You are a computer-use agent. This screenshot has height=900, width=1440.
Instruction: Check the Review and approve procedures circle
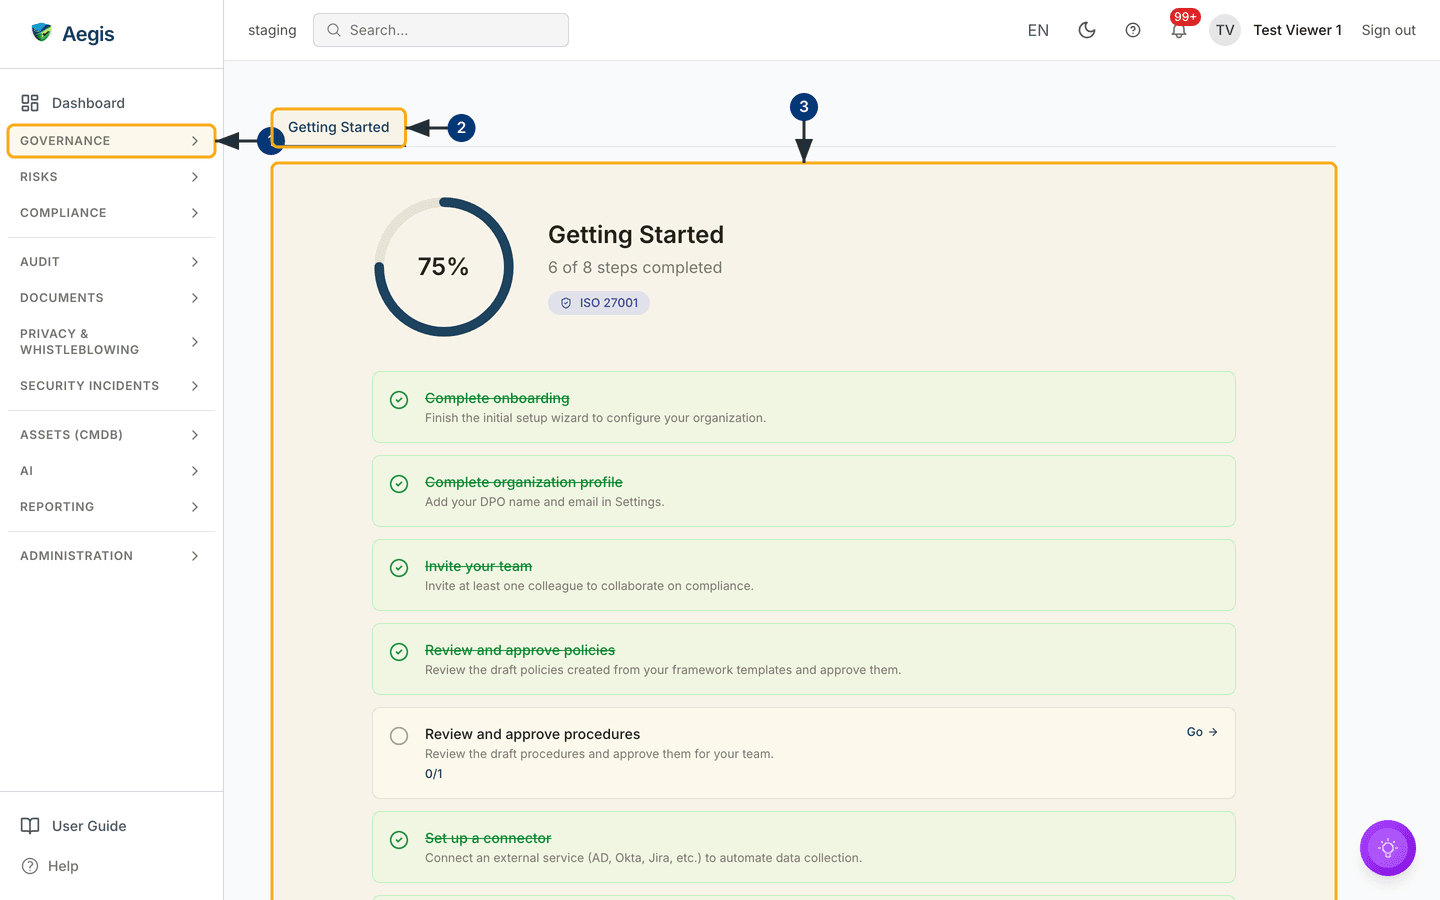point(399,736)
